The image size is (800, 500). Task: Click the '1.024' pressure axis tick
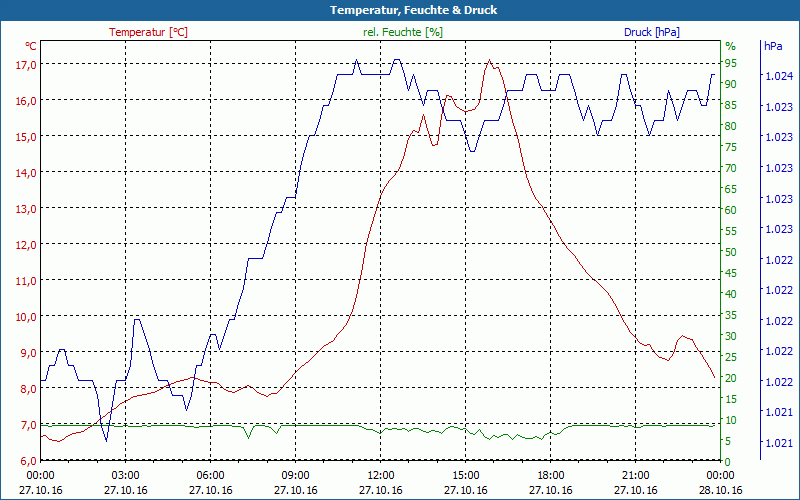(x=779, y=76)
